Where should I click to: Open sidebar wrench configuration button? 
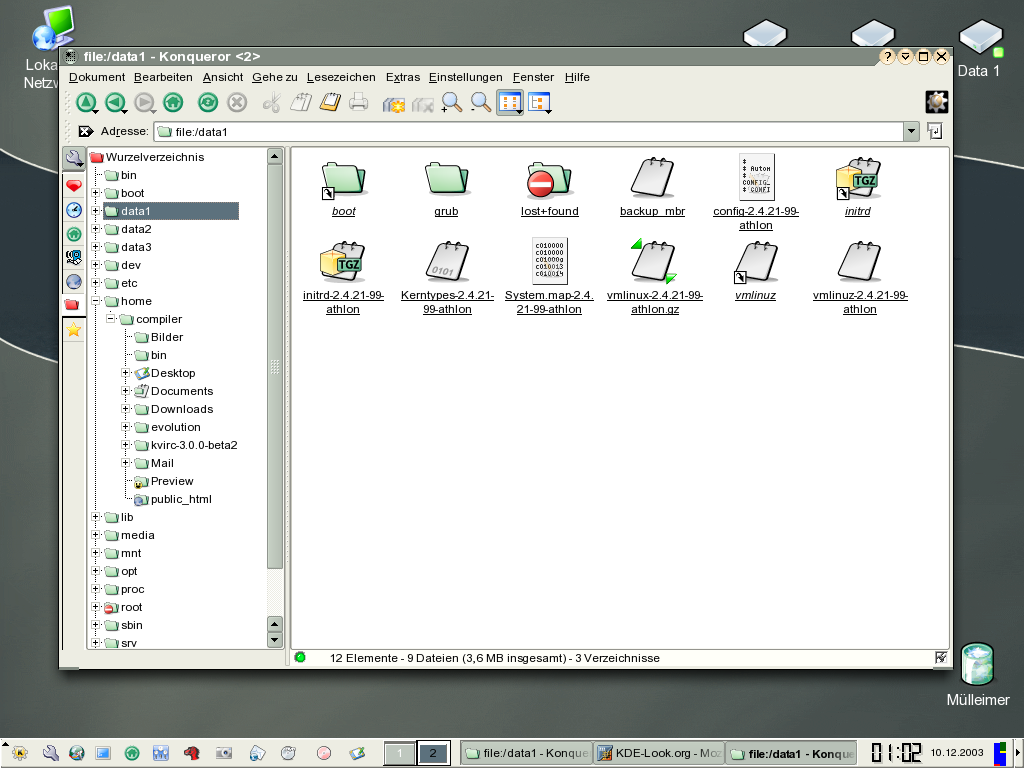74,158
